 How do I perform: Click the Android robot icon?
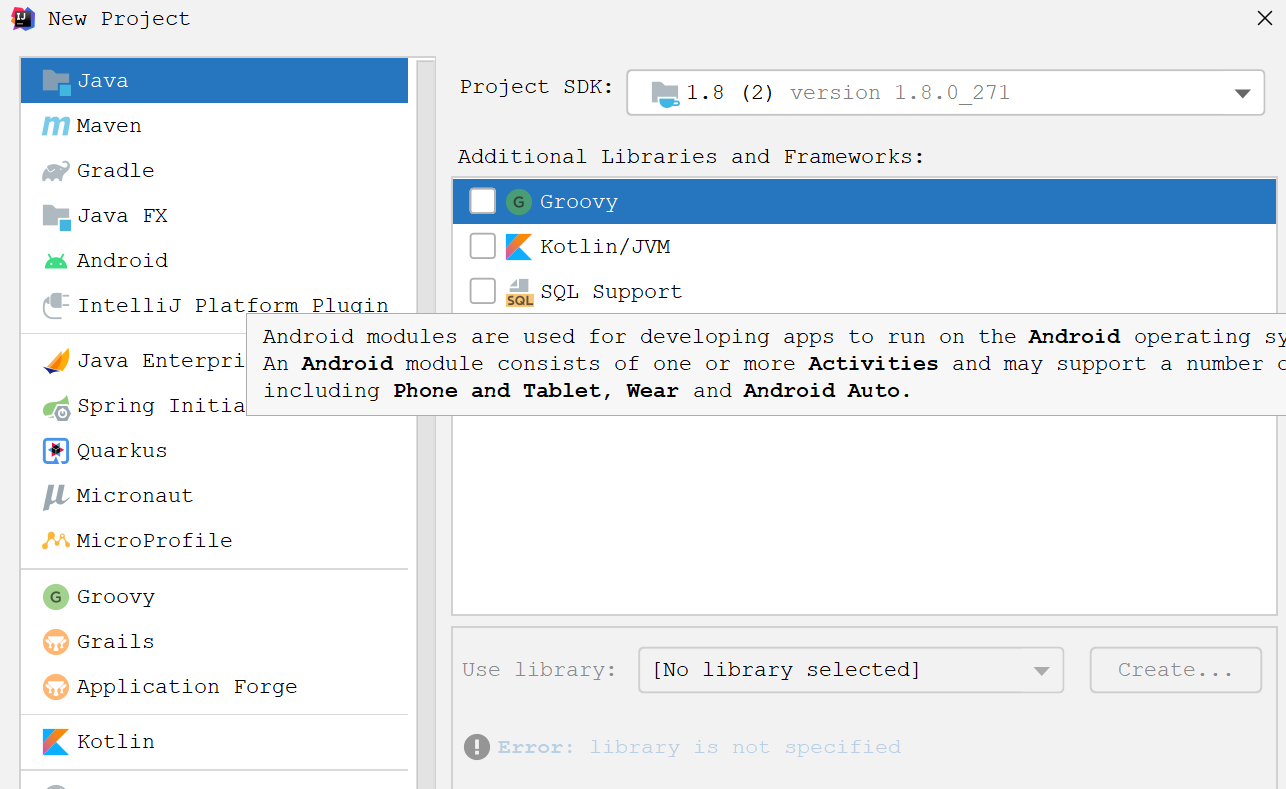pos(56,261)
